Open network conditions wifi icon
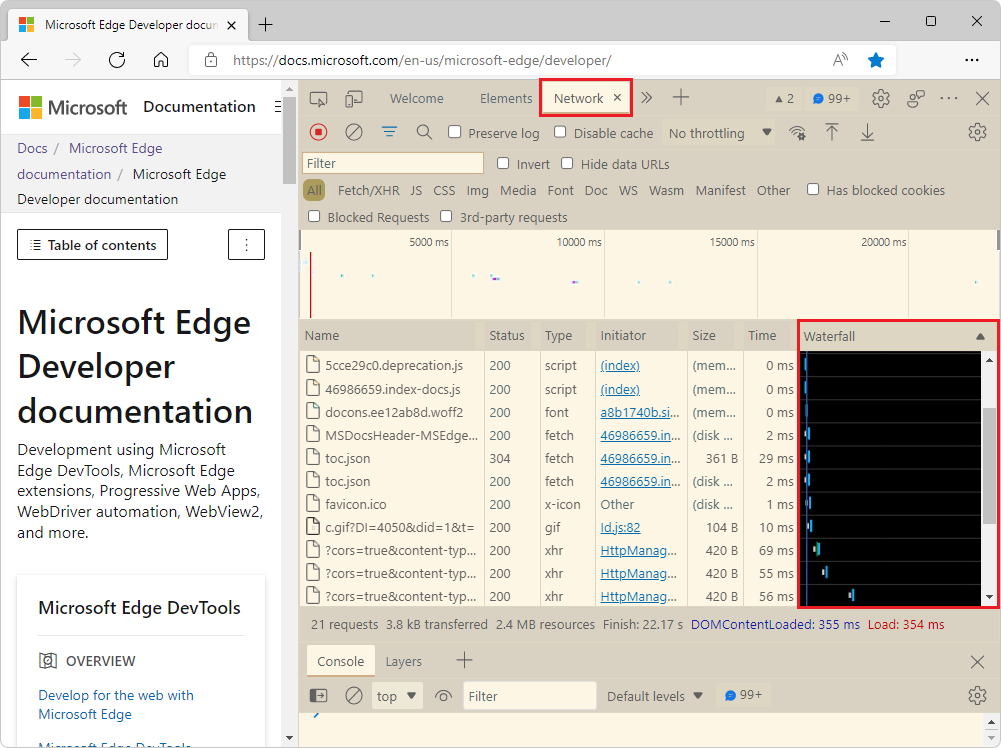Screen dimensions: 1001x748 click(797, 133)
